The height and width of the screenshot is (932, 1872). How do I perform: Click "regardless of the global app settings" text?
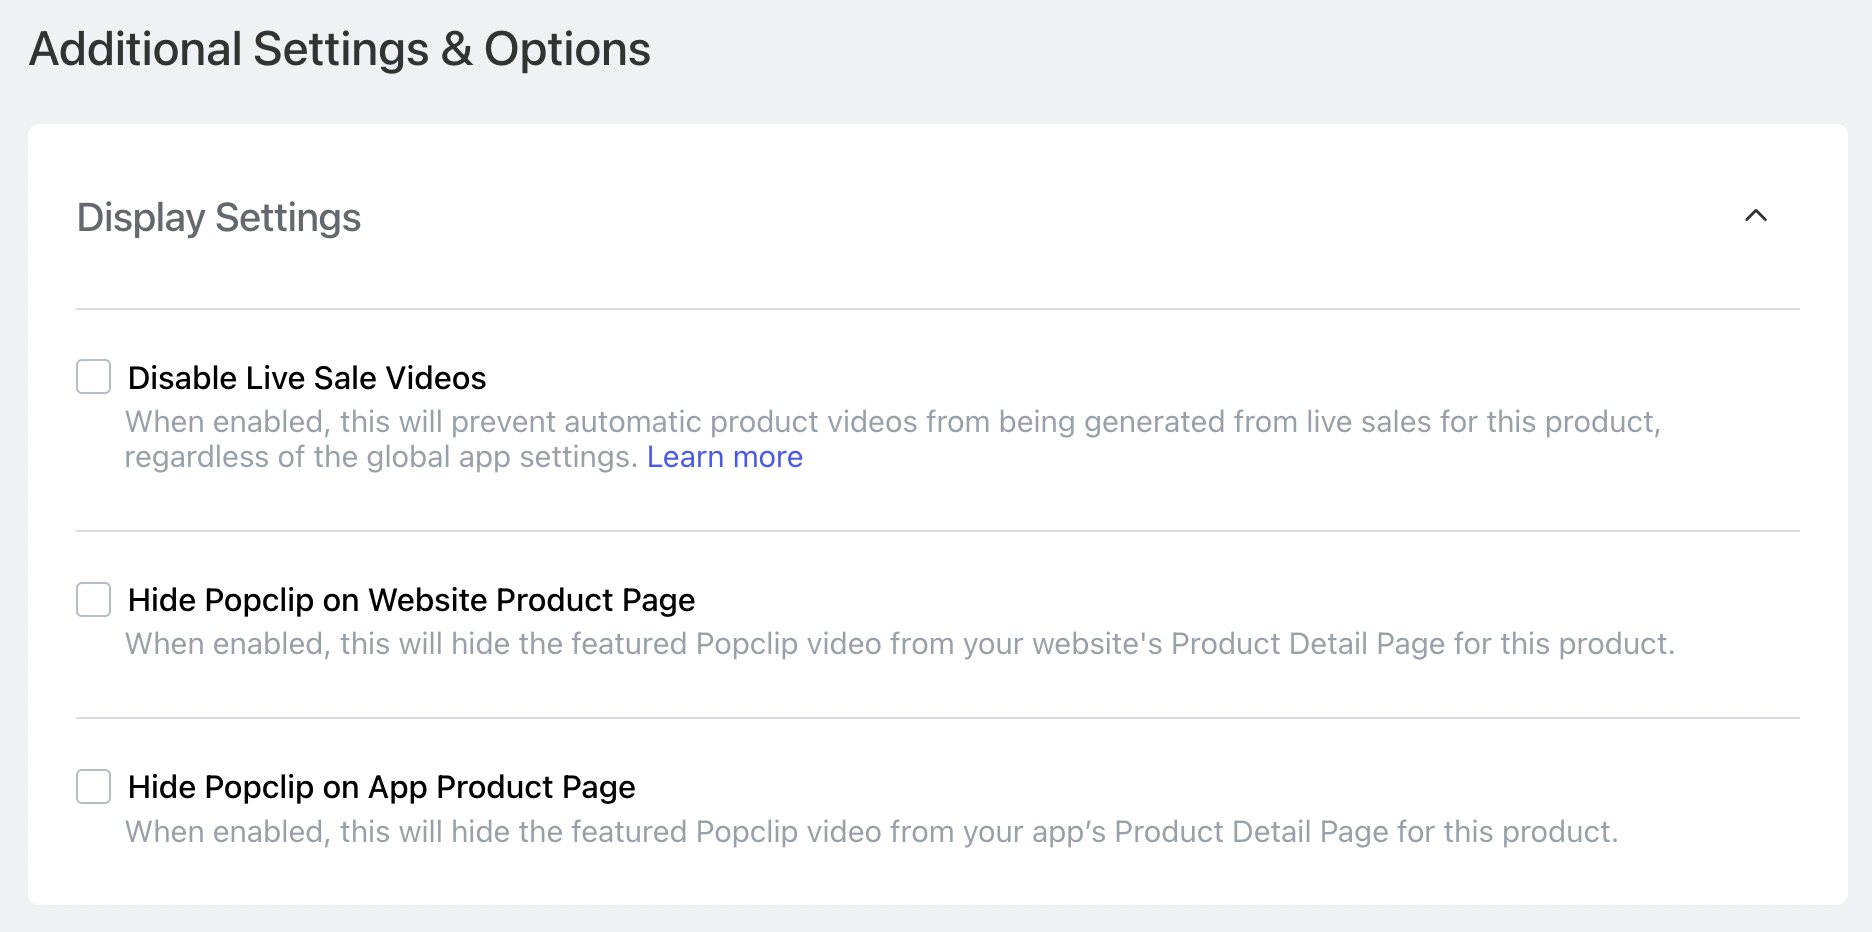(x=380, y=457)
